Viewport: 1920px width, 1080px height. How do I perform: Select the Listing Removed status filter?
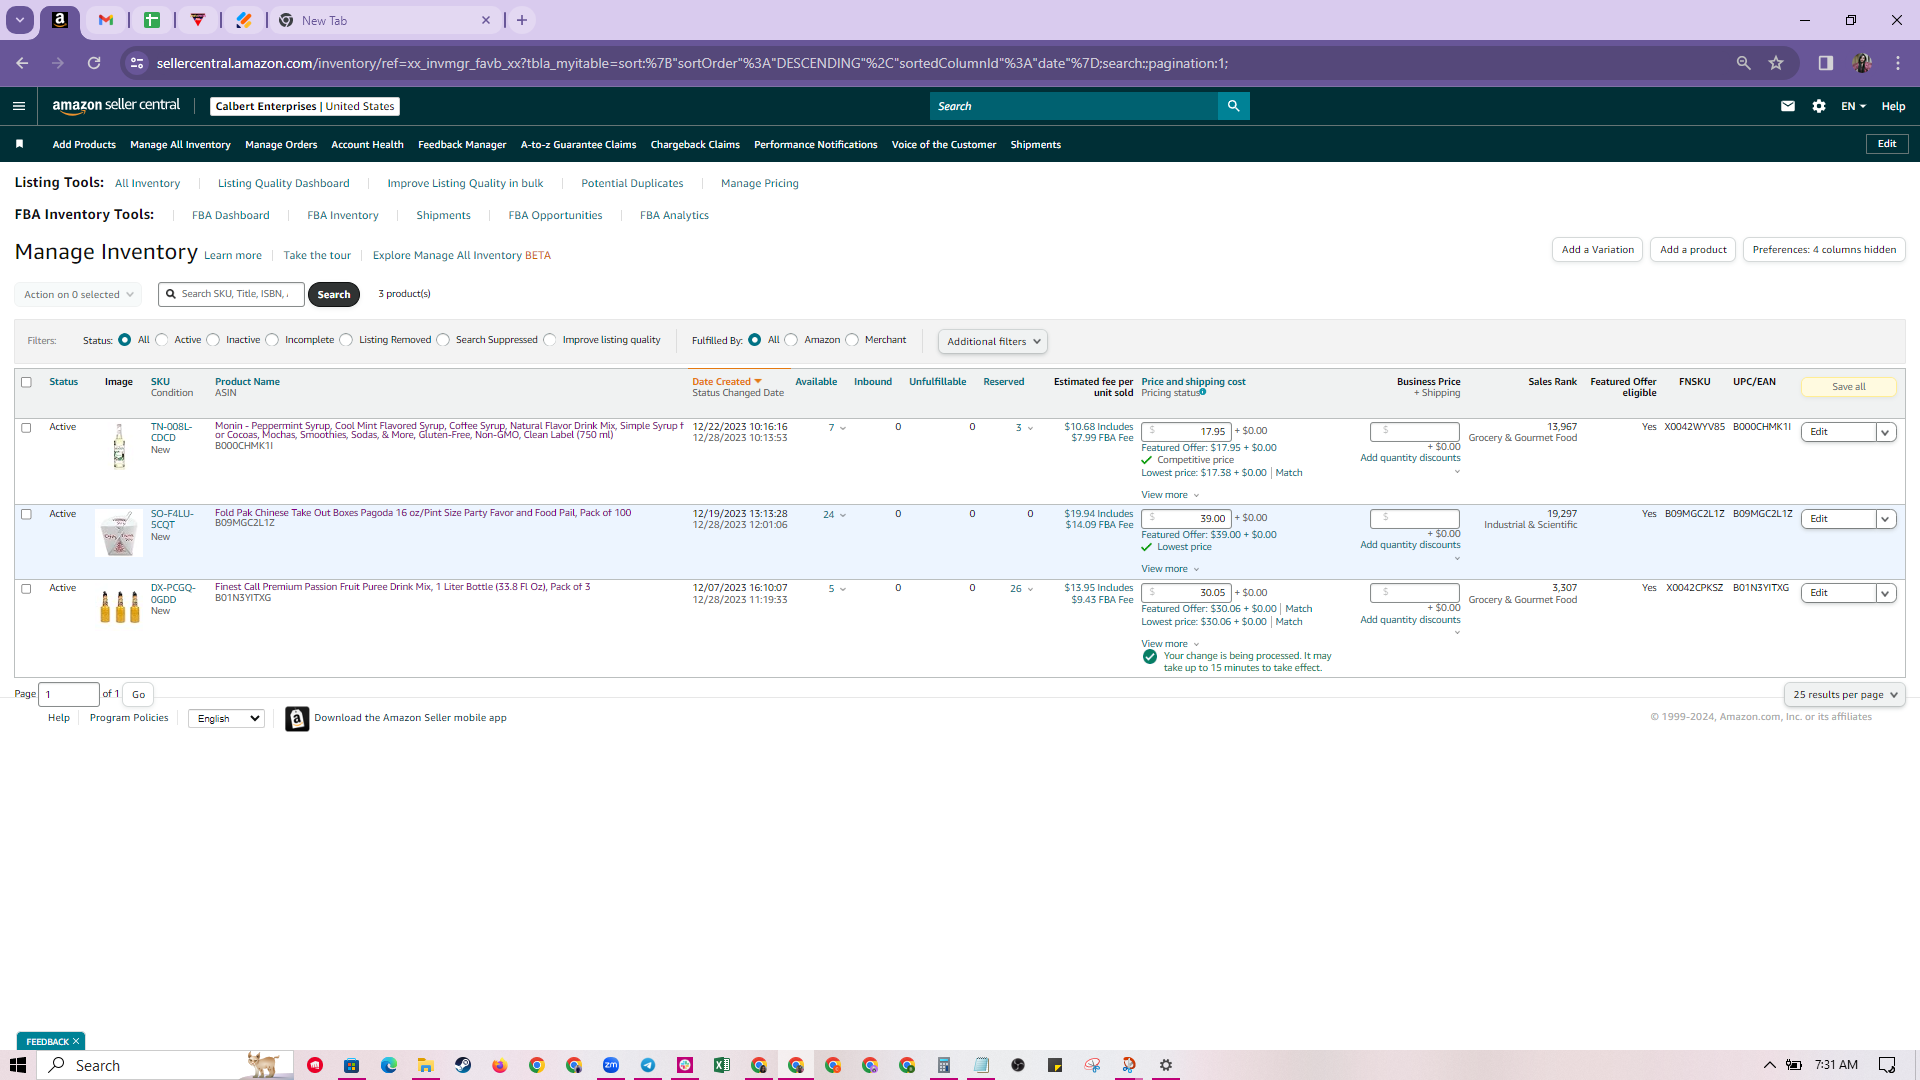point(346,340)
